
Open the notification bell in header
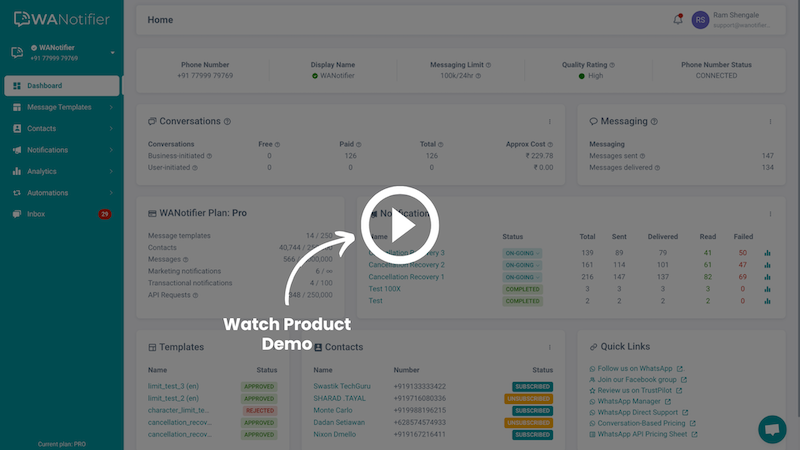point(678,20)
